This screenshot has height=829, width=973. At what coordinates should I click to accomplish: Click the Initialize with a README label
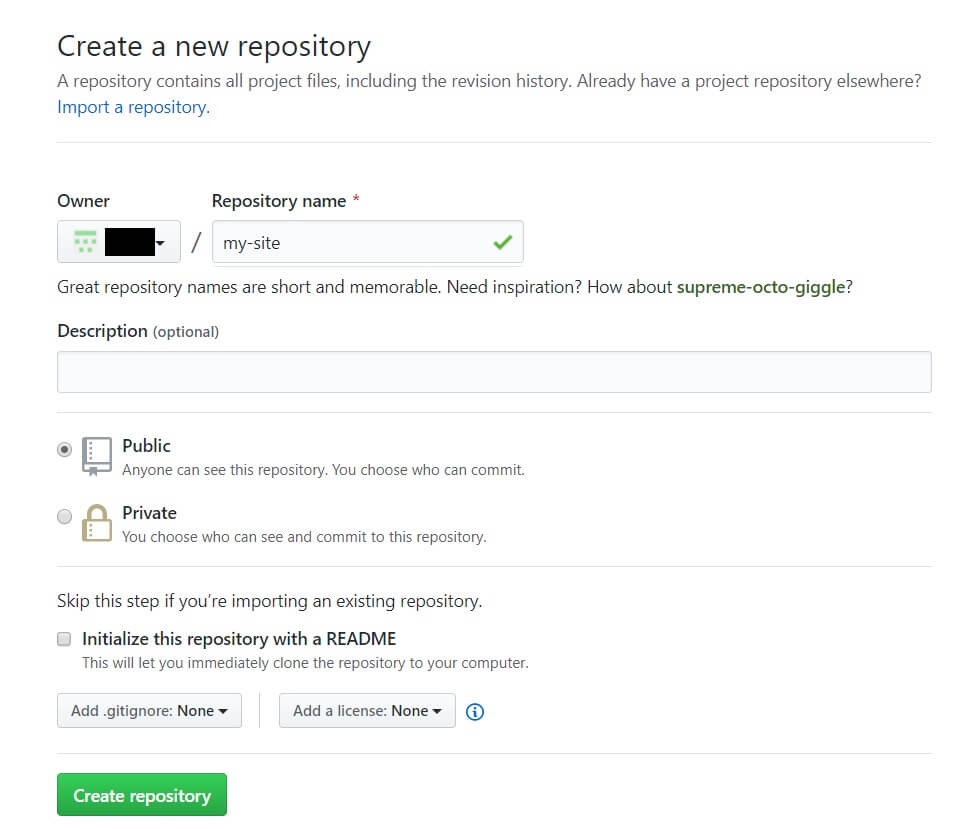click(239, 639)
